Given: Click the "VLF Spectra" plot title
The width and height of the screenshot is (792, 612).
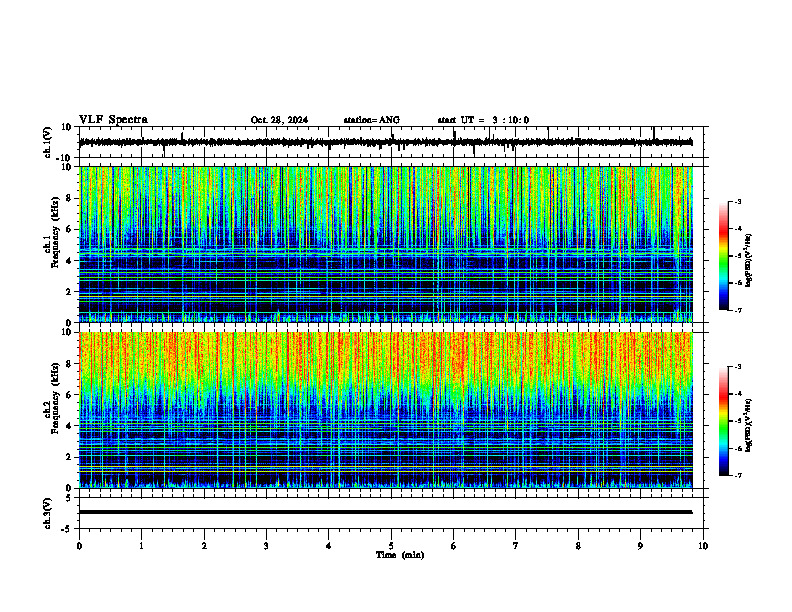Looking at the screenshot, I should point(113,120).
